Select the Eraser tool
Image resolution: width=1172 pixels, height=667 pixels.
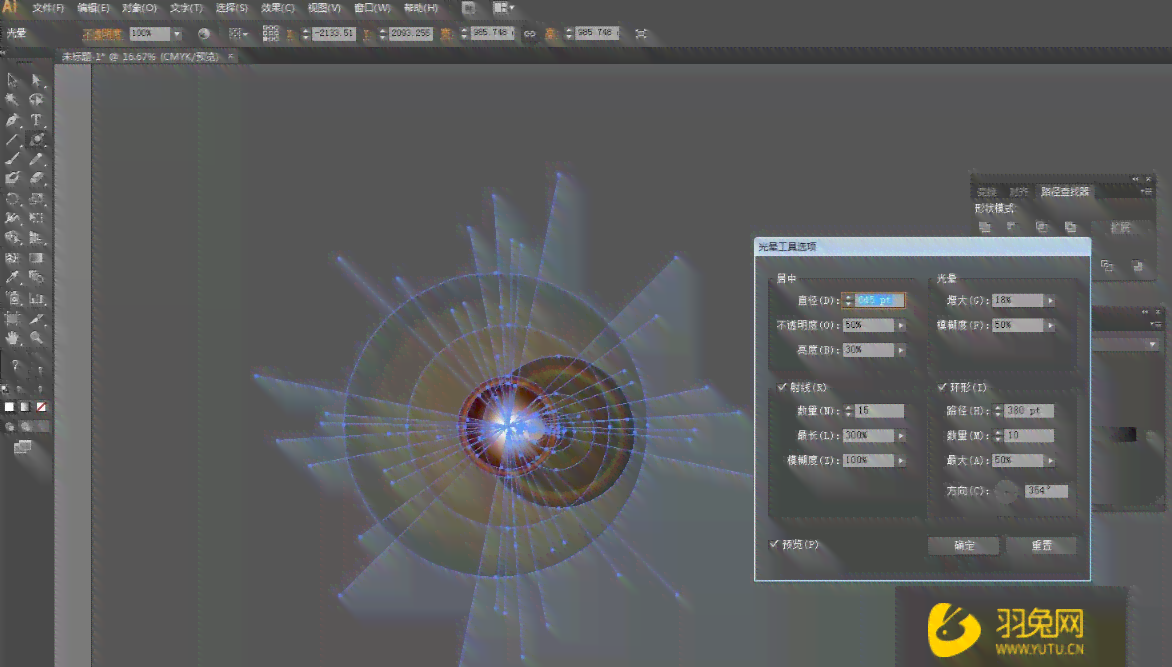36,179
